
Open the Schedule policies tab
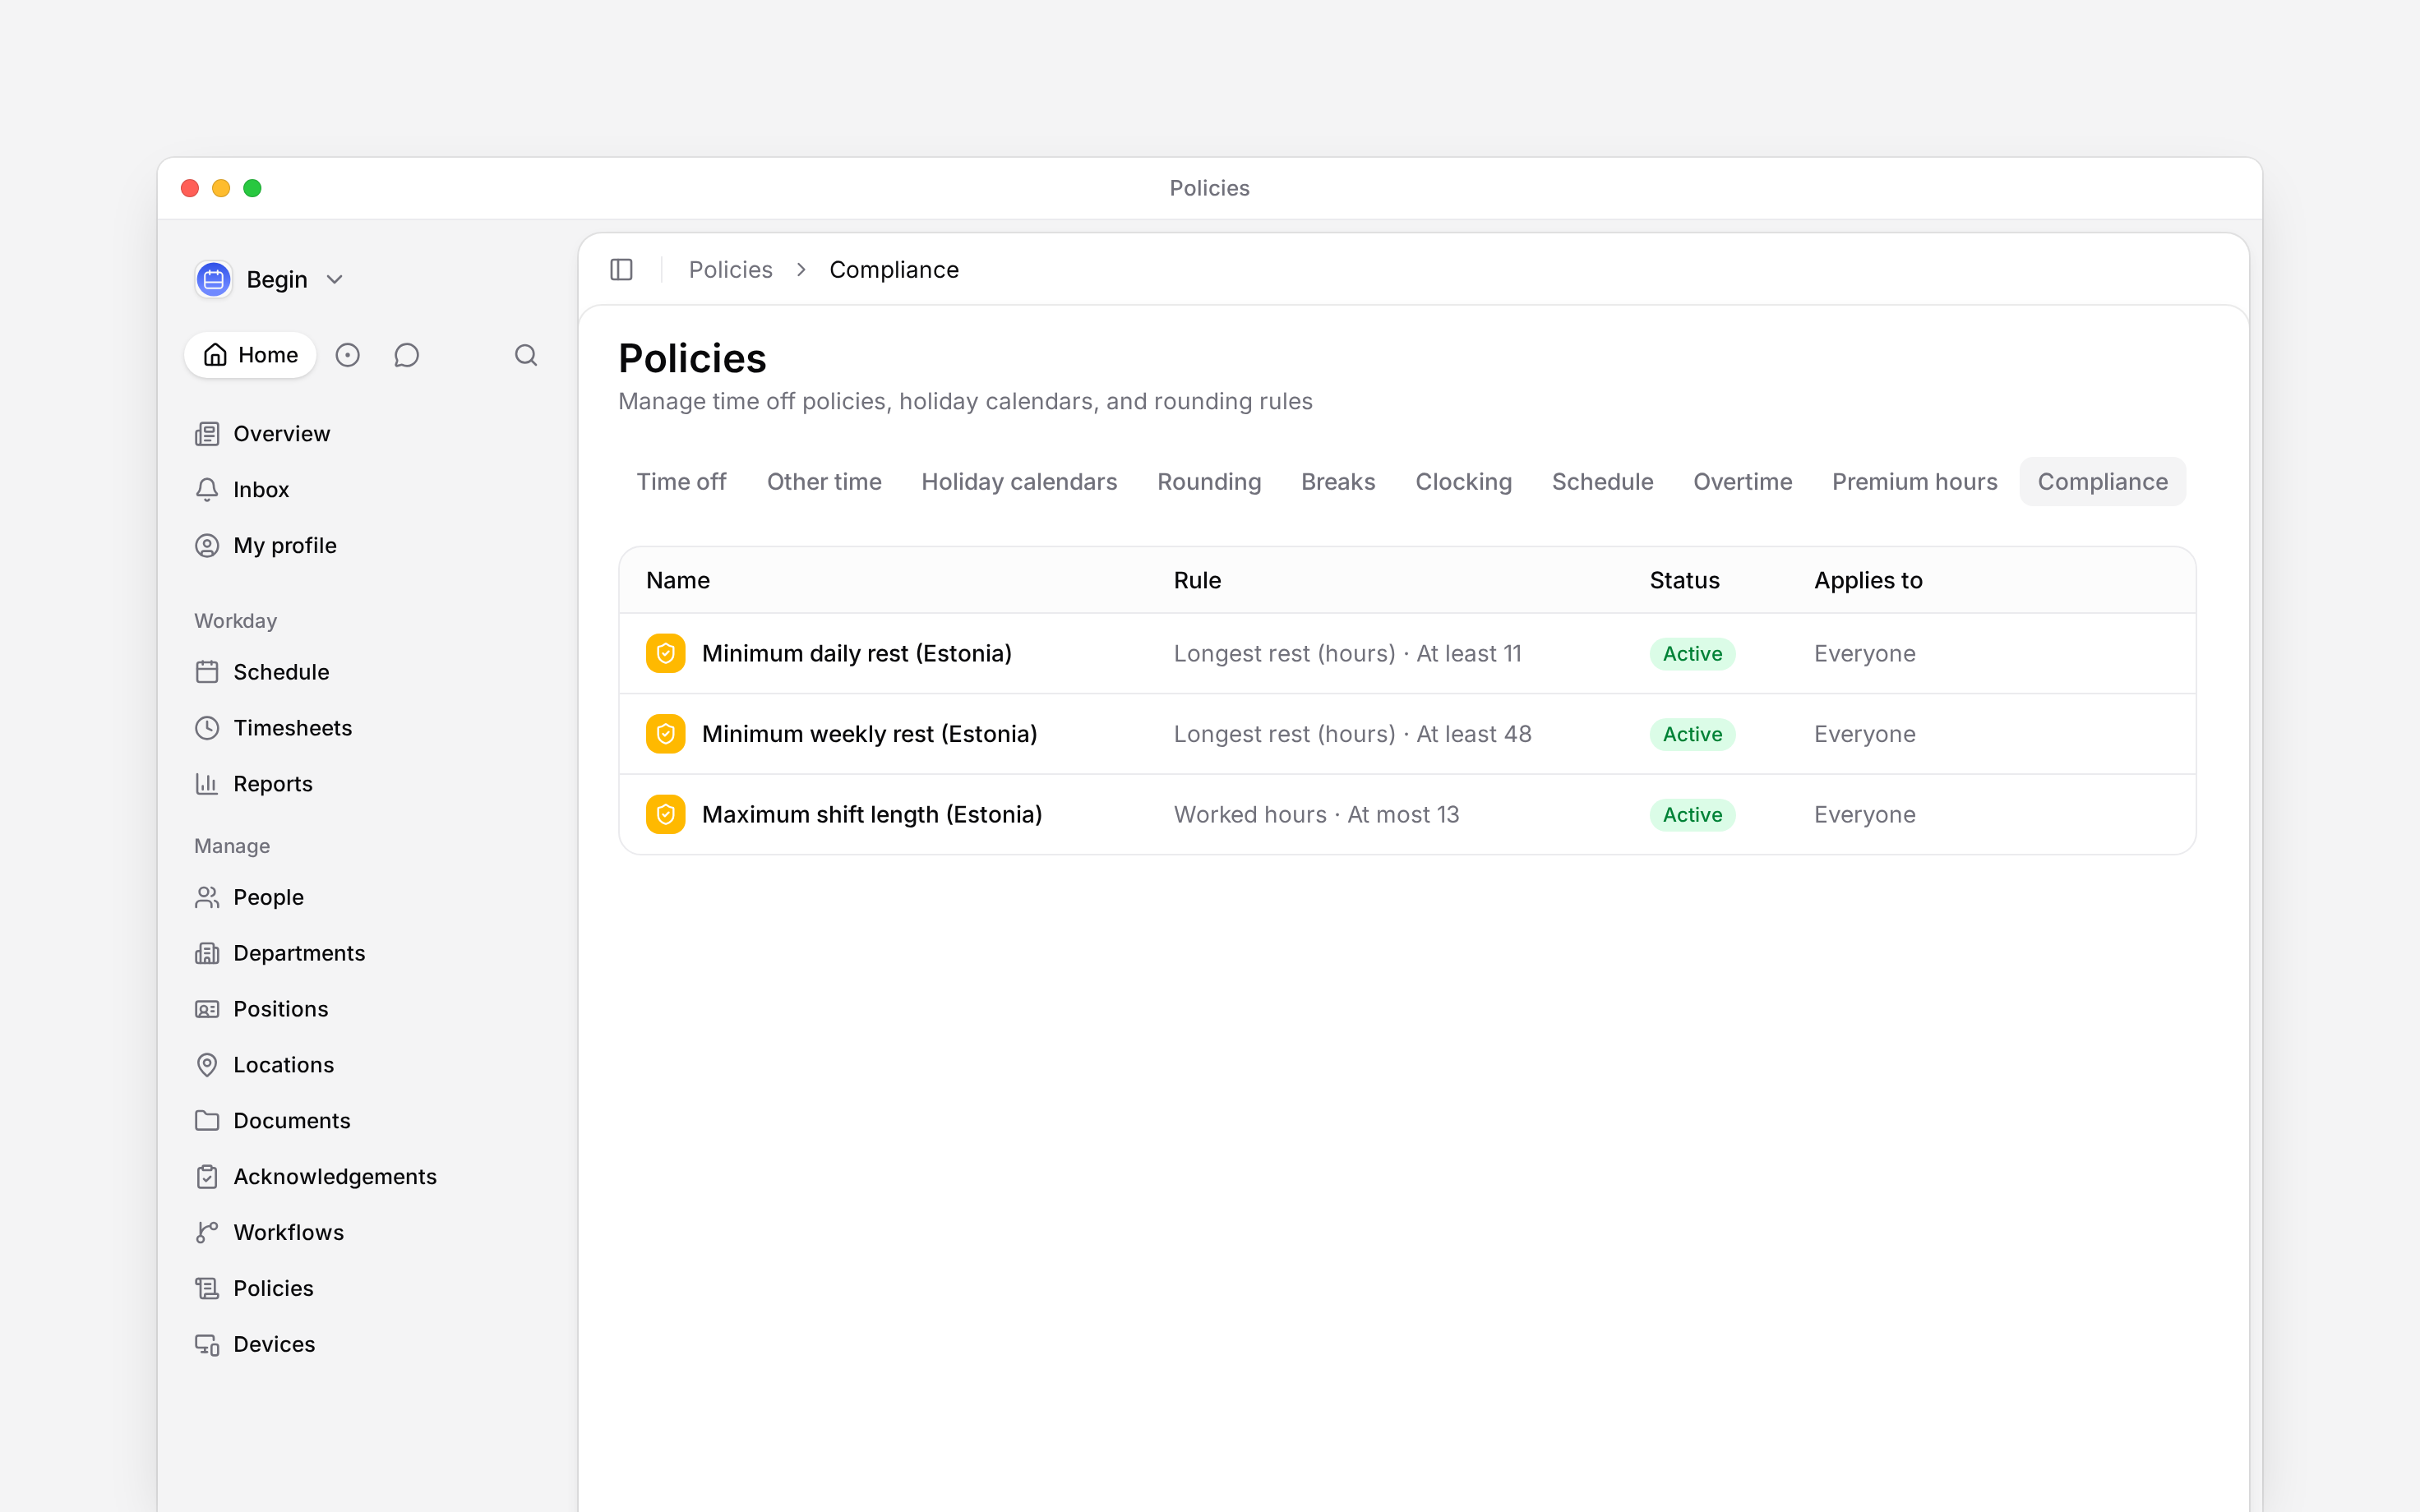pos(1602,482)
